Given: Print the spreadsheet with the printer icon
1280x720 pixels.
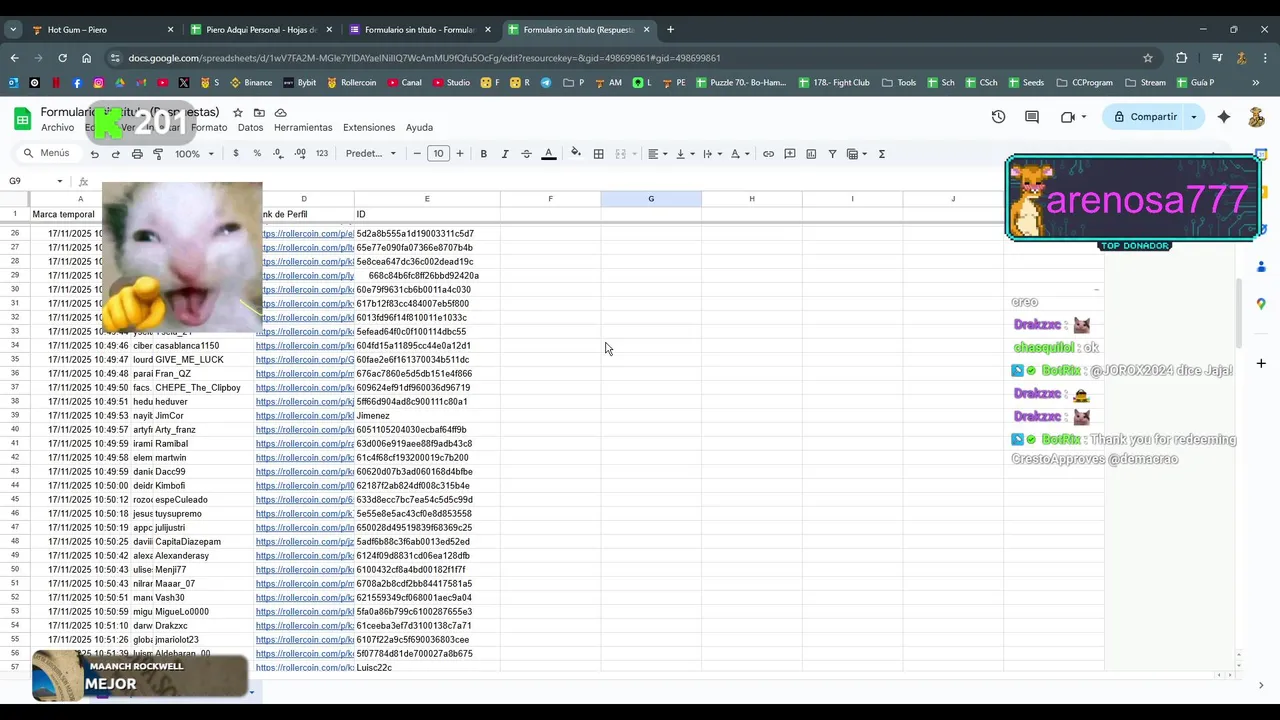Looking at the screenshot, I should pyautogui.click(x=137, y=154).
